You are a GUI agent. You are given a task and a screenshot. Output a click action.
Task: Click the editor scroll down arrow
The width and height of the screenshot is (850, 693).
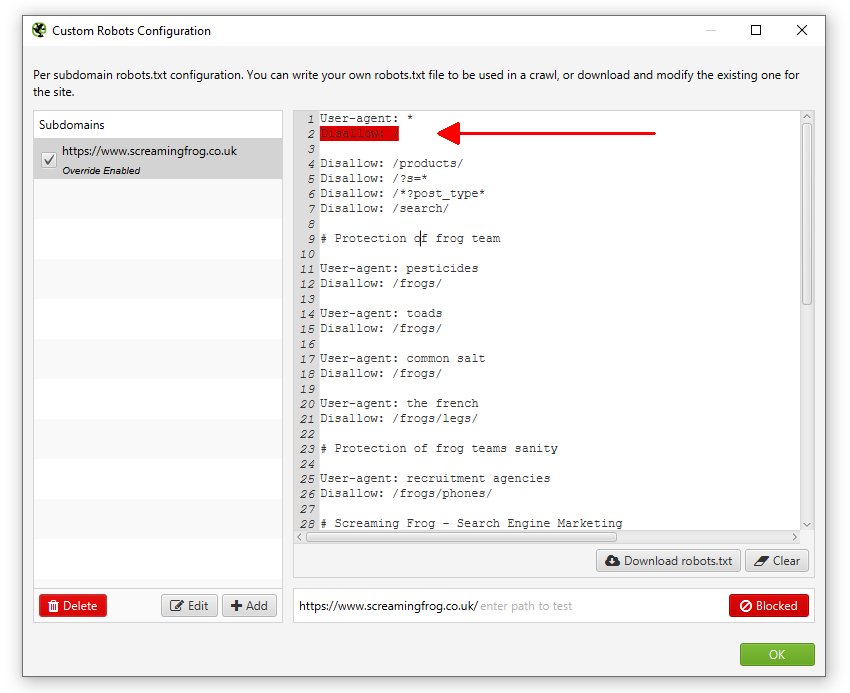(807, 524)
